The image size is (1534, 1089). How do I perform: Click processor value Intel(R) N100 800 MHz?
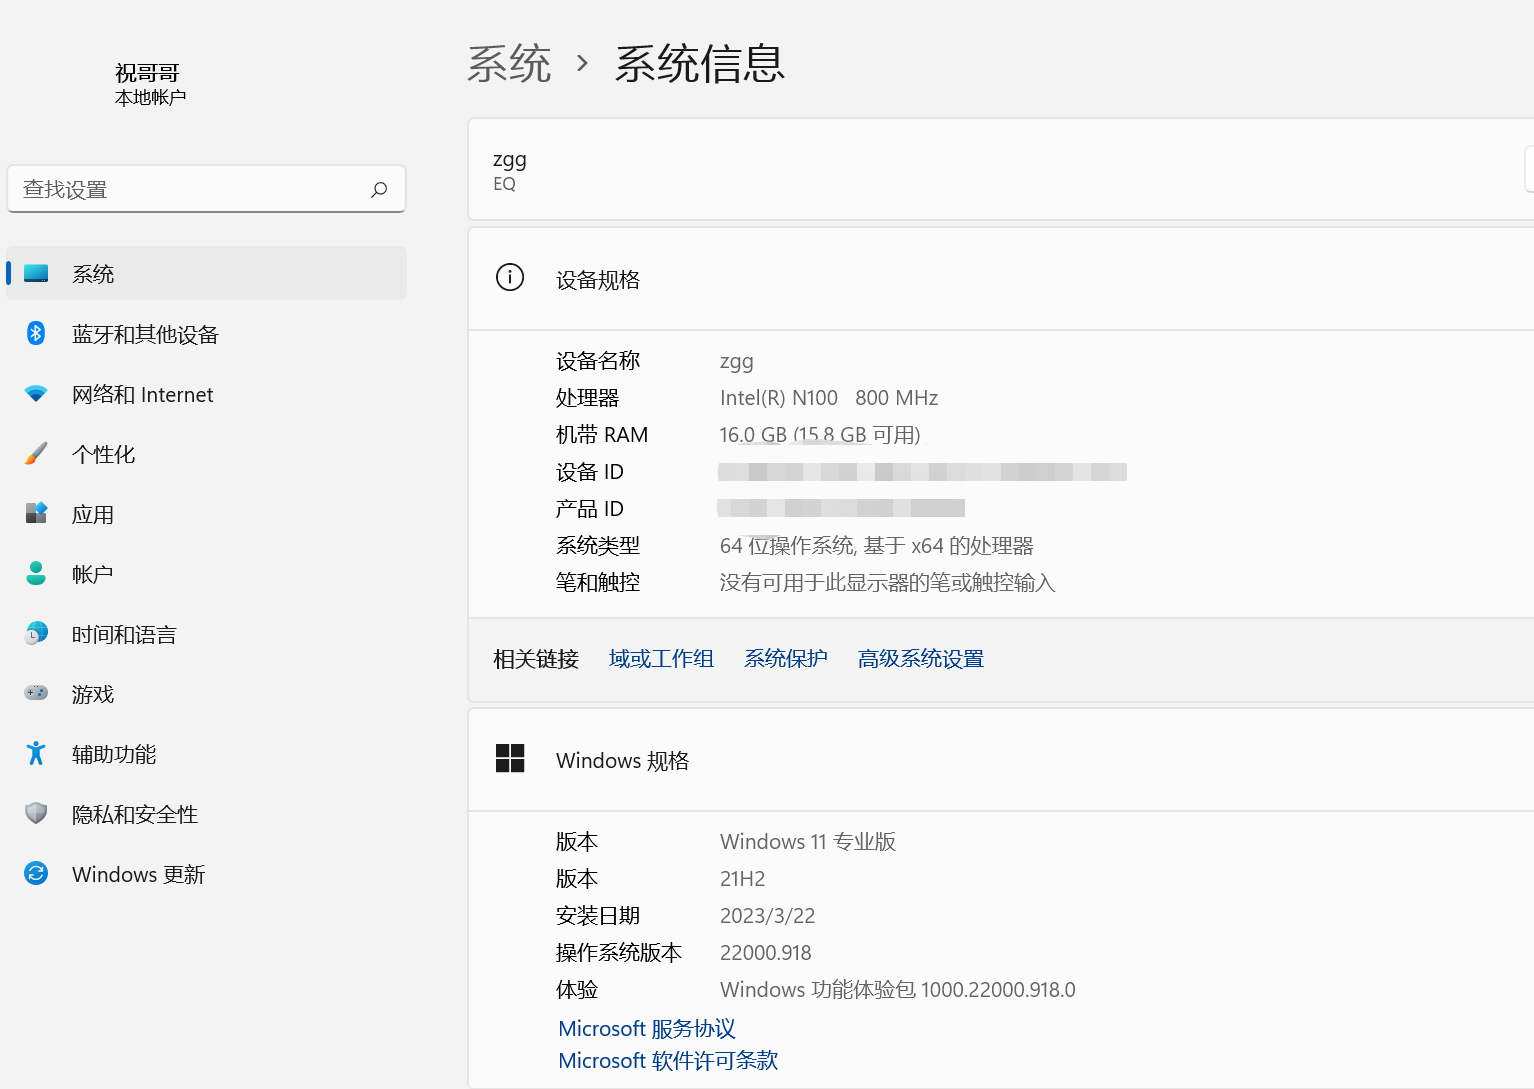pyautogui.click(x=829, y=398)
